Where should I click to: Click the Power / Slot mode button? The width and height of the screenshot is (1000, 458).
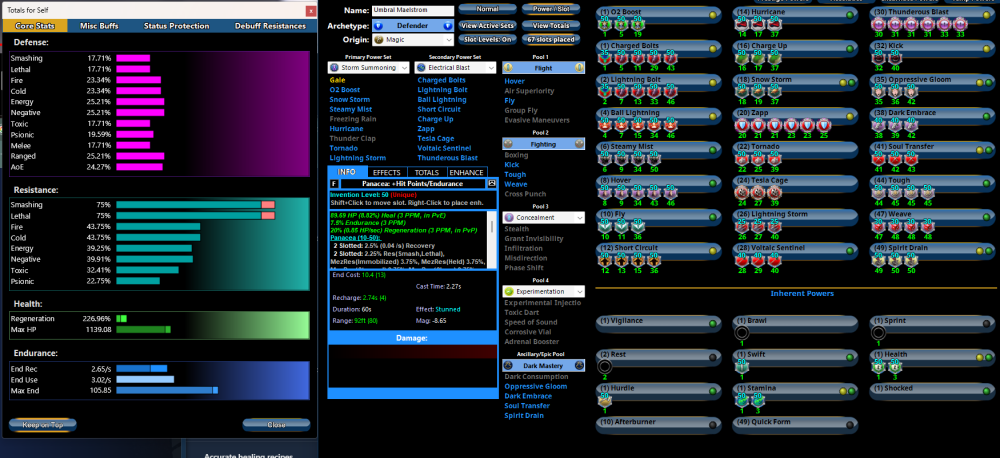(550, 10)
